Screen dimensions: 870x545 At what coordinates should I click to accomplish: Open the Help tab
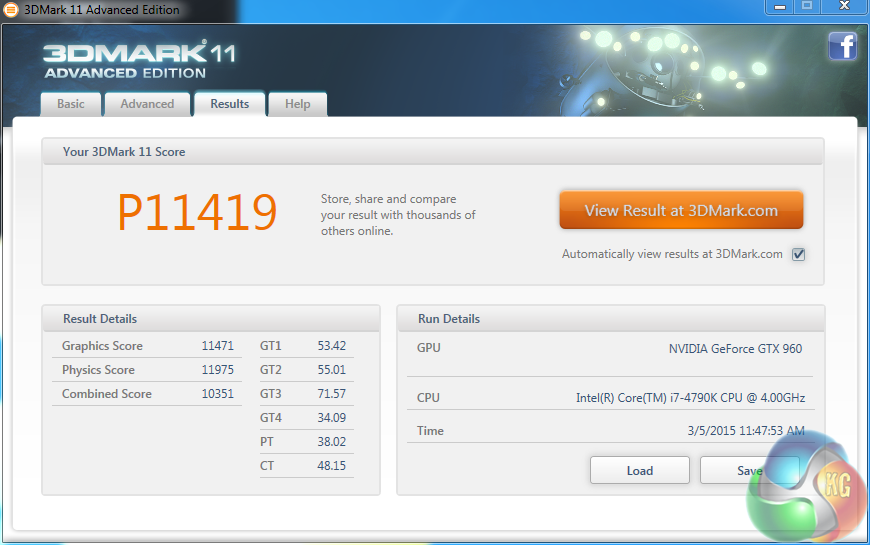297,104
